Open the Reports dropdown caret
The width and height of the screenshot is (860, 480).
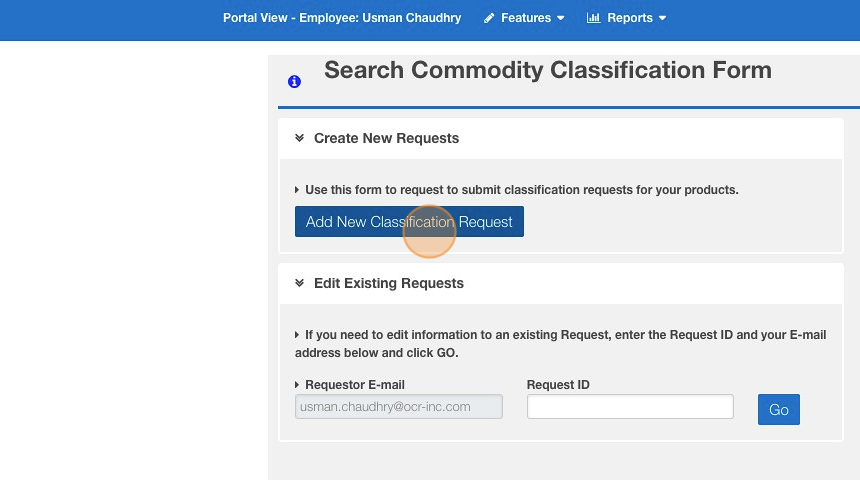(662, 19)
